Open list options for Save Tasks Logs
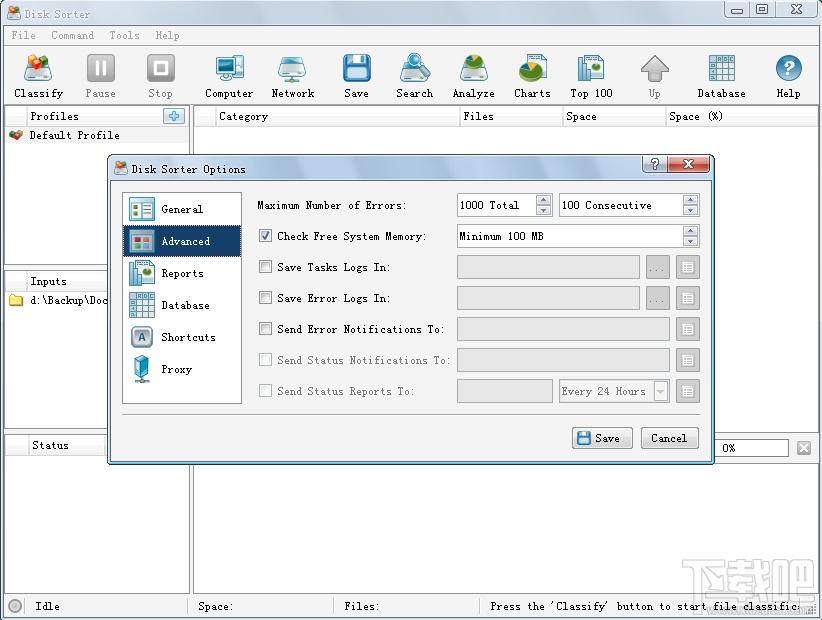Viewport: 822px width, 620px height. coord(688,267)
